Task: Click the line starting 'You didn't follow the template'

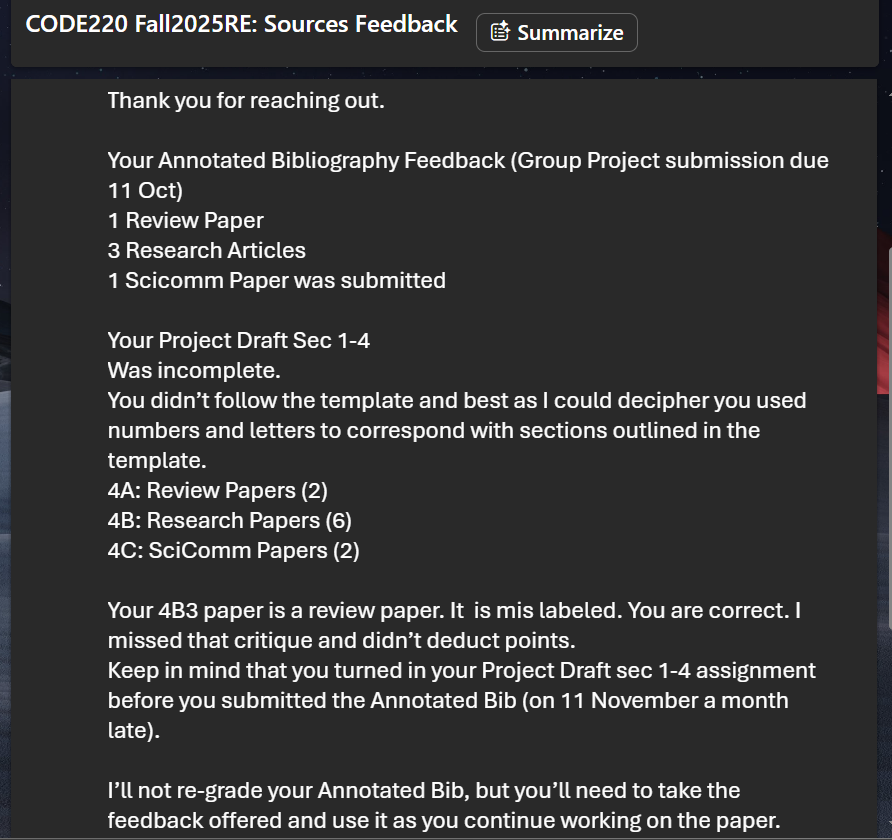Action: 456,400
